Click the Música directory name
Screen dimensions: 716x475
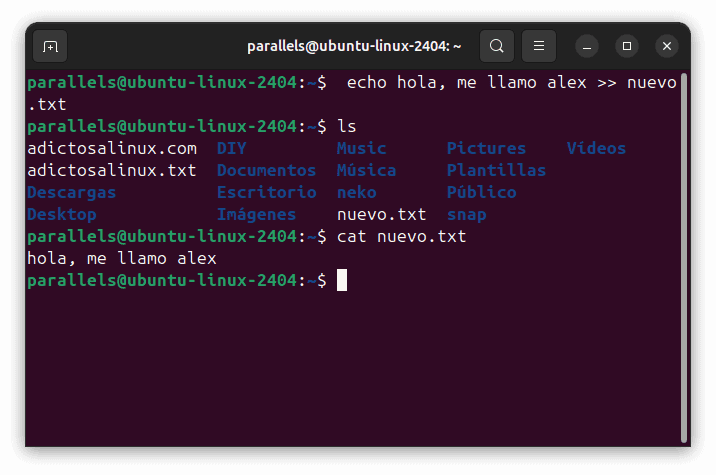coord(366,170)
